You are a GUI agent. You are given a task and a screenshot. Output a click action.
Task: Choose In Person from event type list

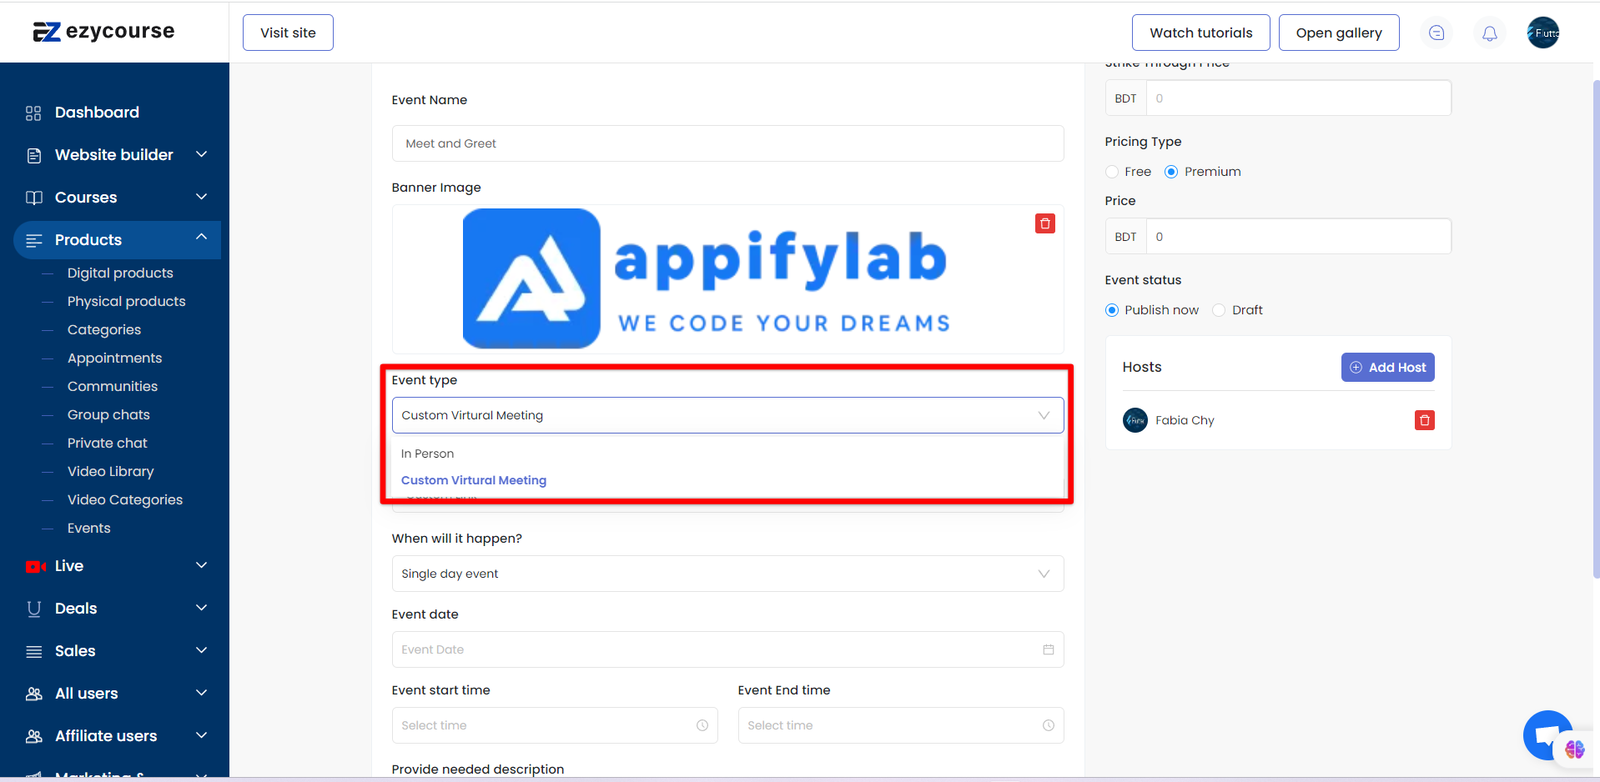tap(428, 454)
